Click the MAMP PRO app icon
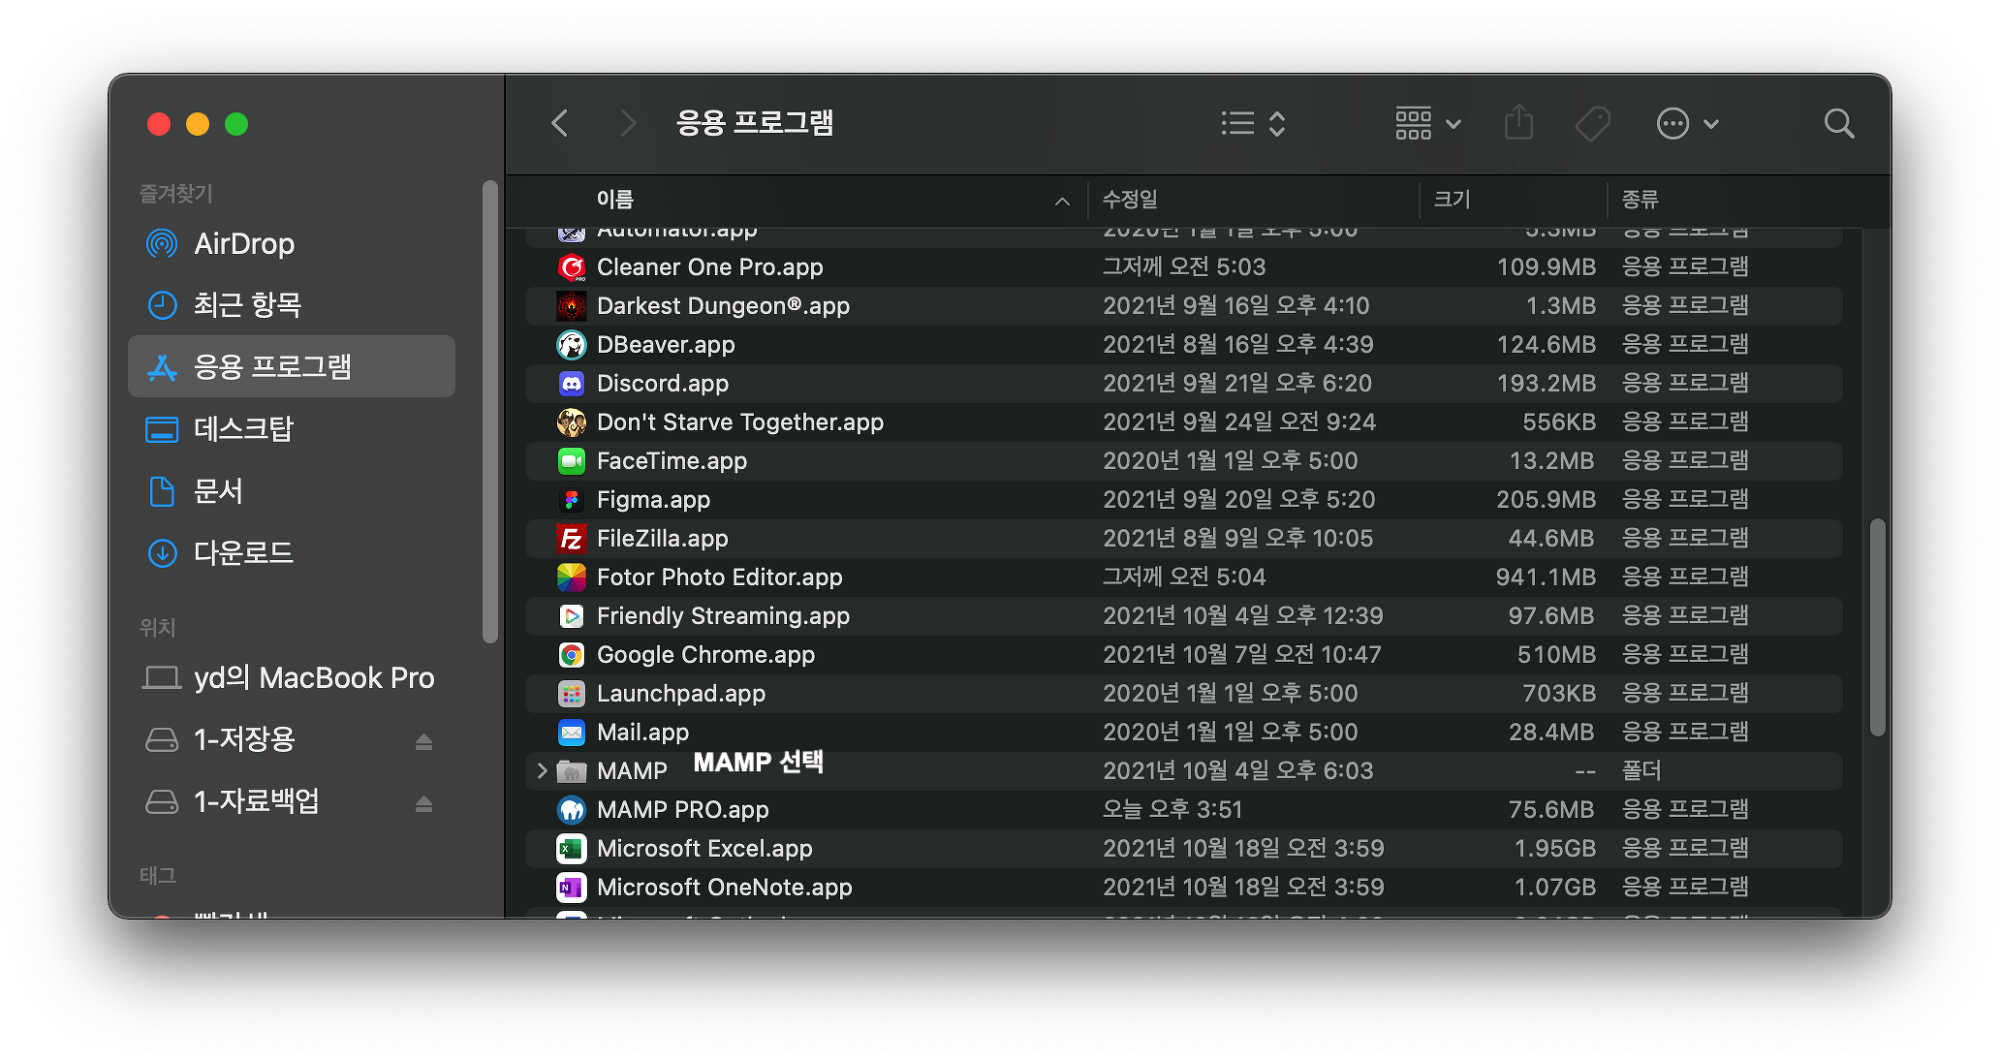2000x1062 pixels. point(571,810)
